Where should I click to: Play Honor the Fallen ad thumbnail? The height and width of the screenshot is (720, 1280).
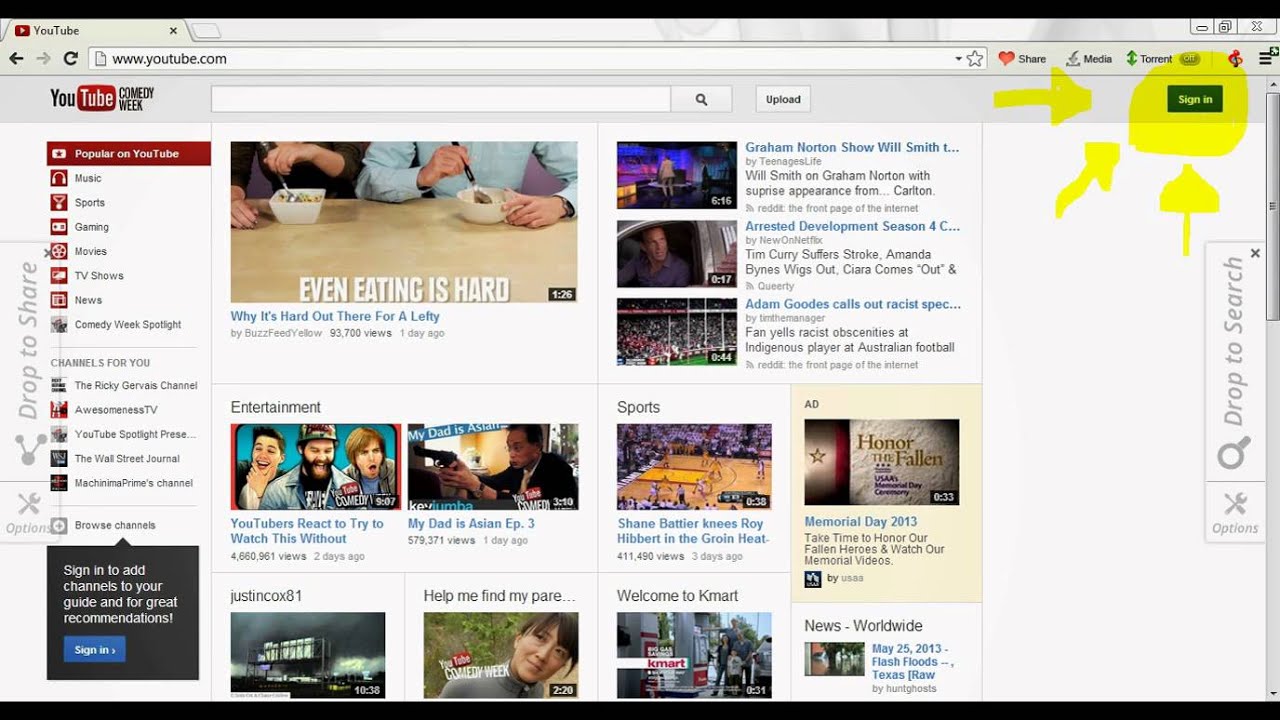pyautogui.click(x=881, y=462)
